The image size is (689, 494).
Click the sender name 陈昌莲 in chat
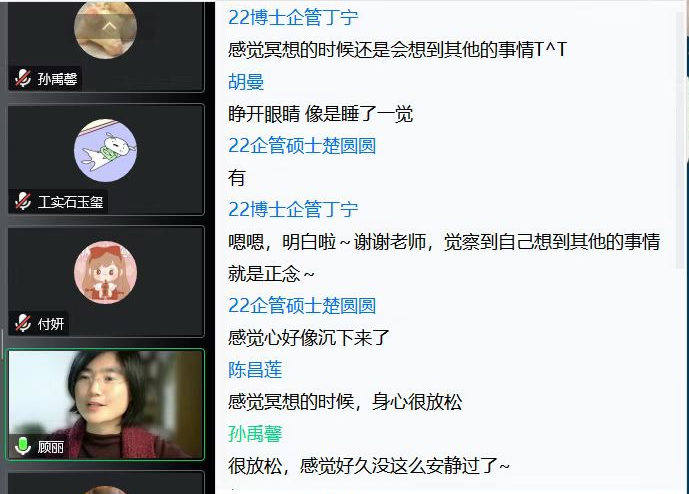click(x=255, y=370)
